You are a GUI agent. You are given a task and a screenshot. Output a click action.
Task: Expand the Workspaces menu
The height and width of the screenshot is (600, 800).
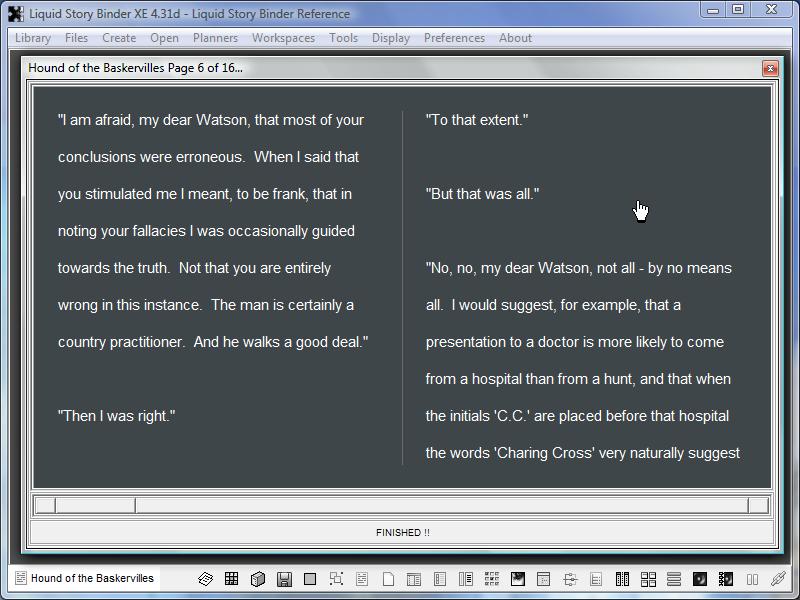point(283,38)
